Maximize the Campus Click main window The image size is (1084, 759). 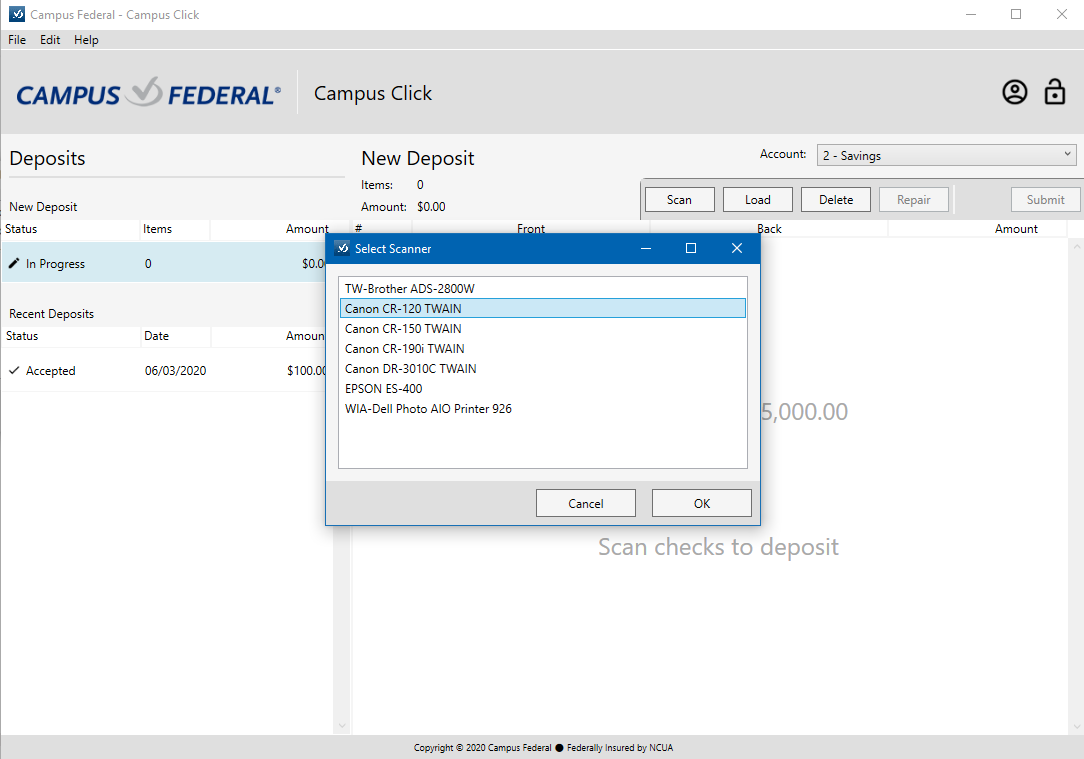pos(1016,15)
